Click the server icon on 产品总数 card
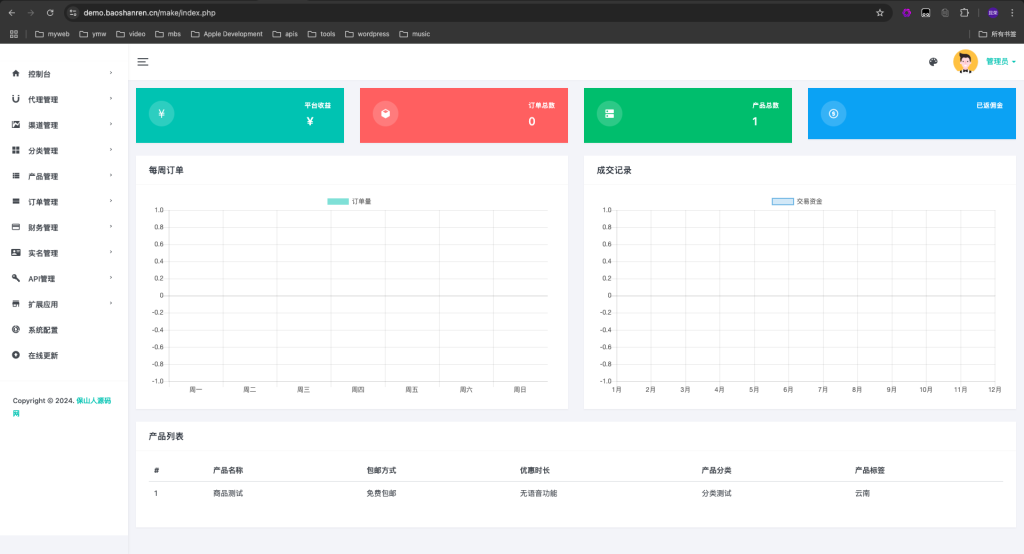This screenshot has height=554, width=1024. (609, 114)
